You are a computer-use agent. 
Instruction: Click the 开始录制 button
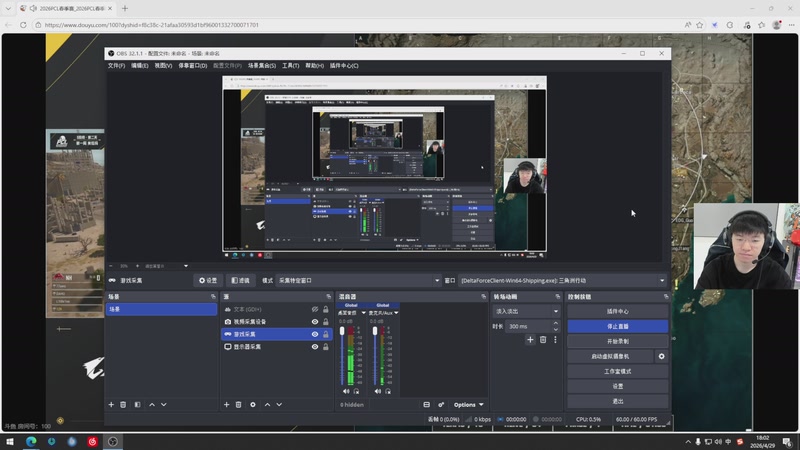[x=617, y=341]
